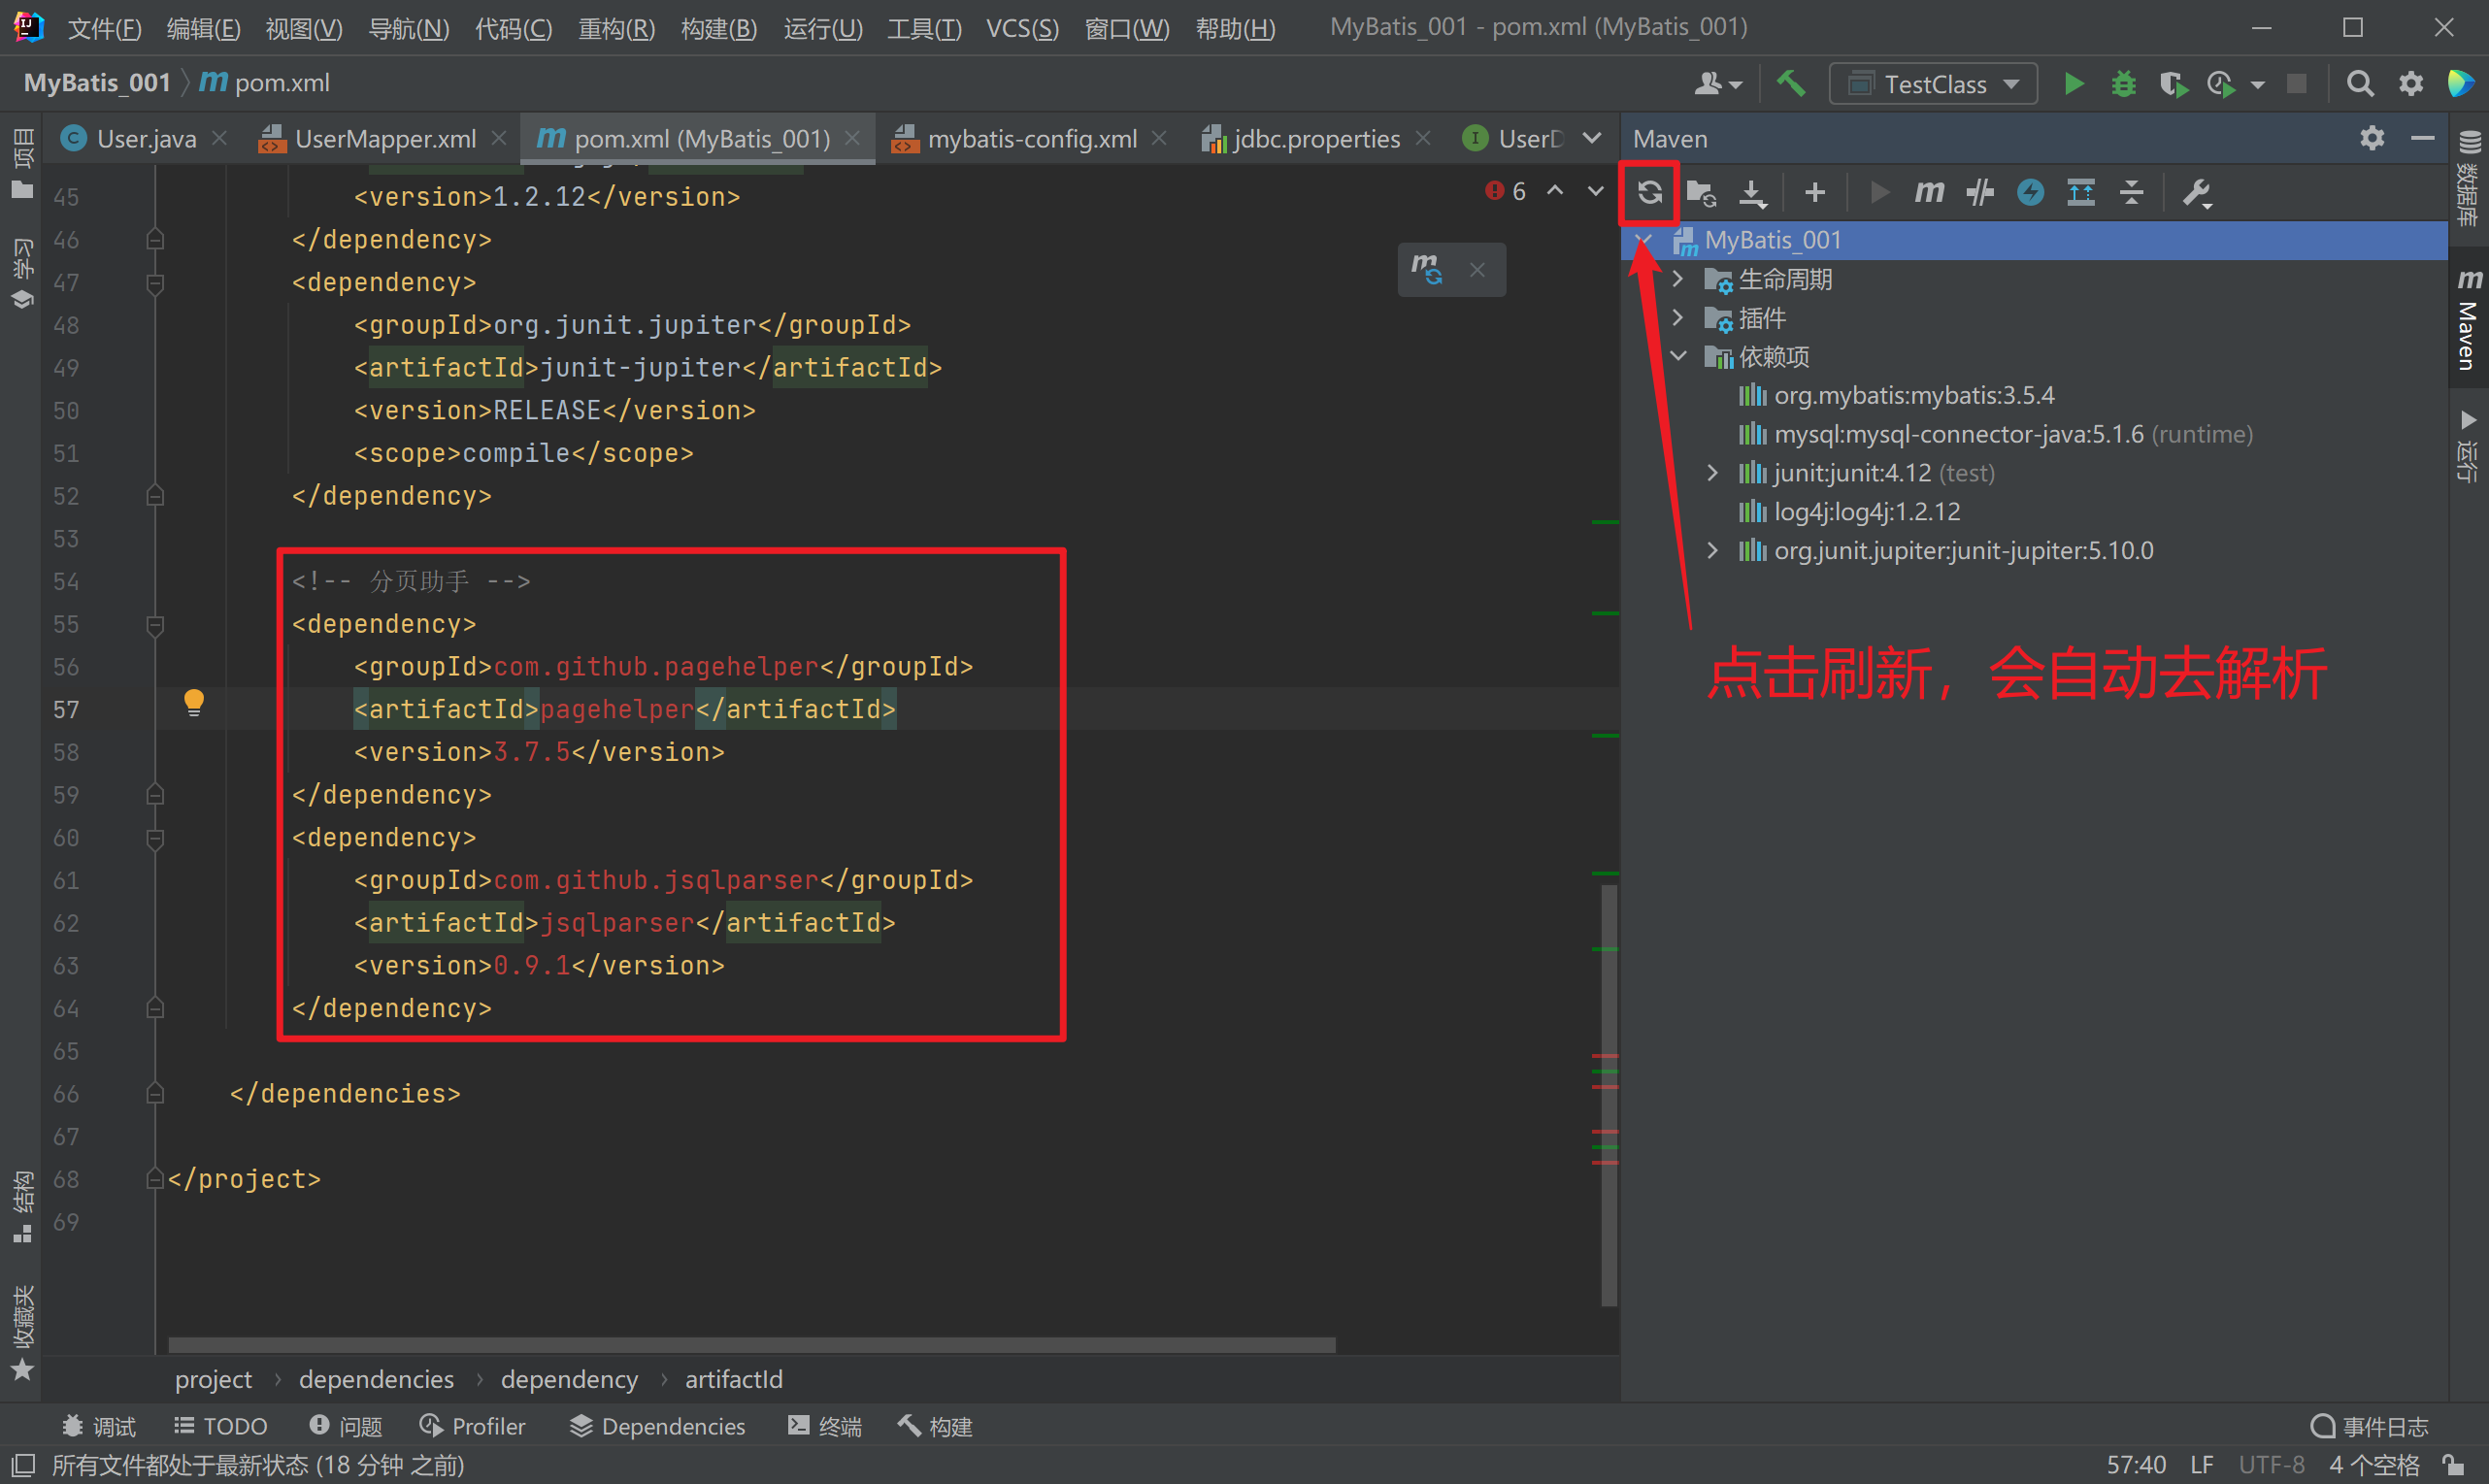Click the green build hammer icon

(1791, 84)
